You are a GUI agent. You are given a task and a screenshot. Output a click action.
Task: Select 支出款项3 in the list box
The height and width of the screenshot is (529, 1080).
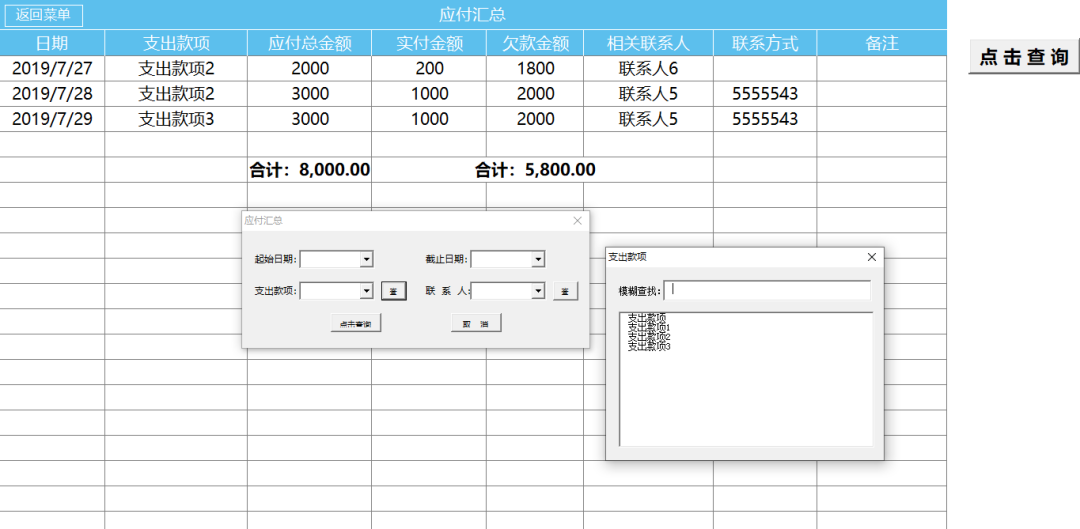click(x=649, y=347)
